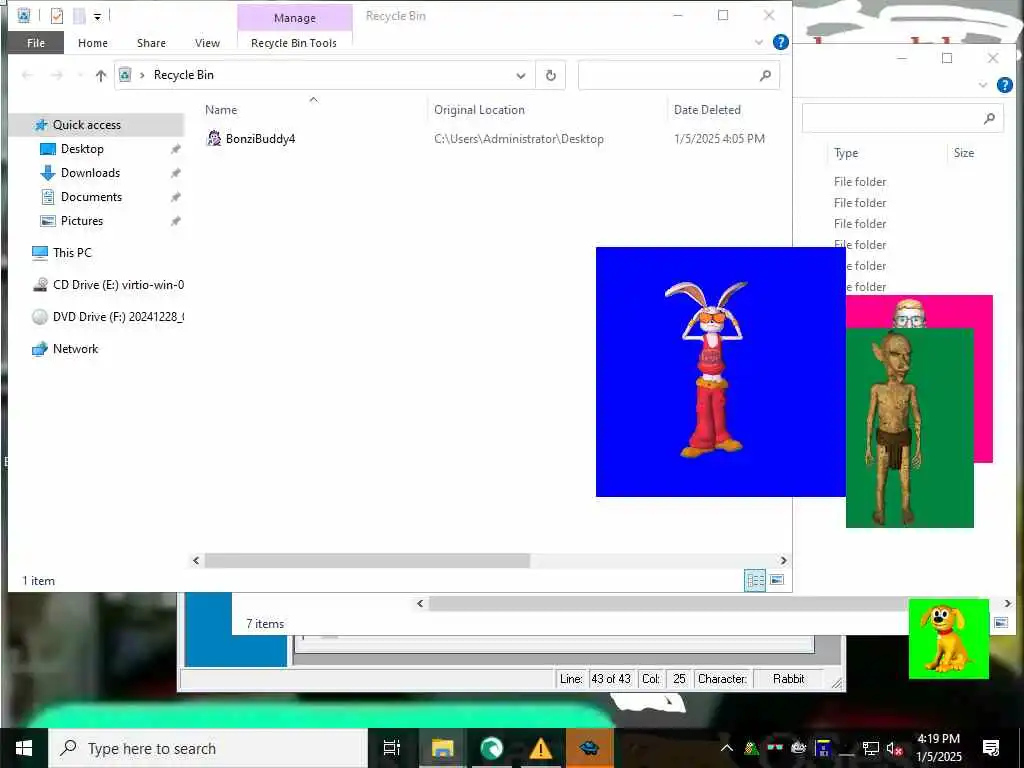Click the Recycle Bin address bar icon
The height and width of the screenshot is (768, 1024).
click(x=125, y=75)
